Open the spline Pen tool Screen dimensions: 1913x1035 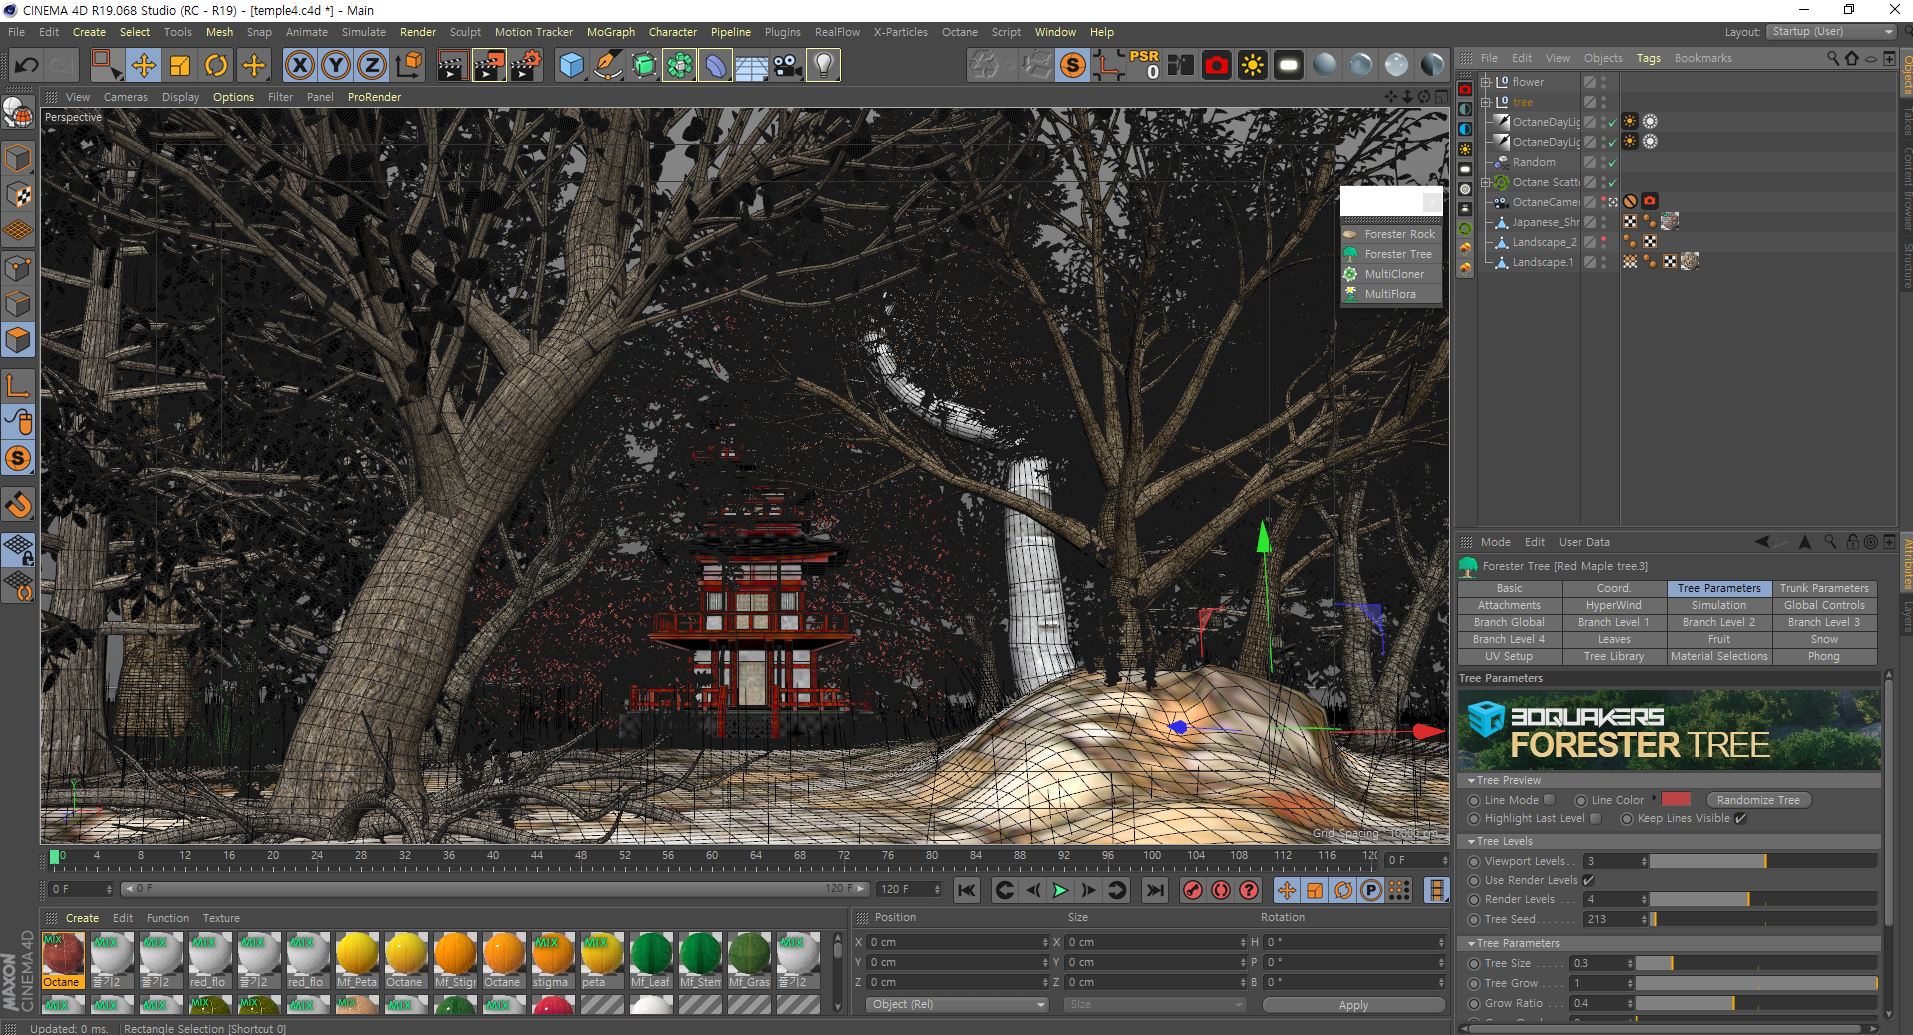tap(607, 66)
